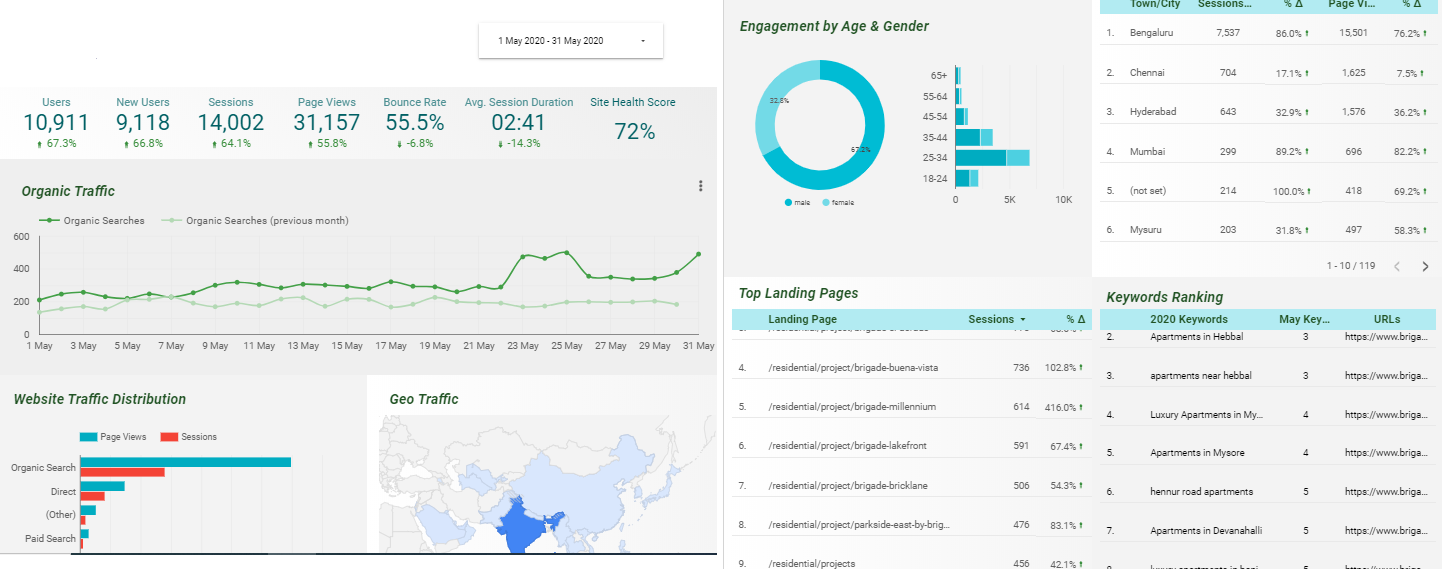The image size is (1450, 578).
Task: Click /residential/project/brigade-millennium landing page
Action: (x=851, y=407)
